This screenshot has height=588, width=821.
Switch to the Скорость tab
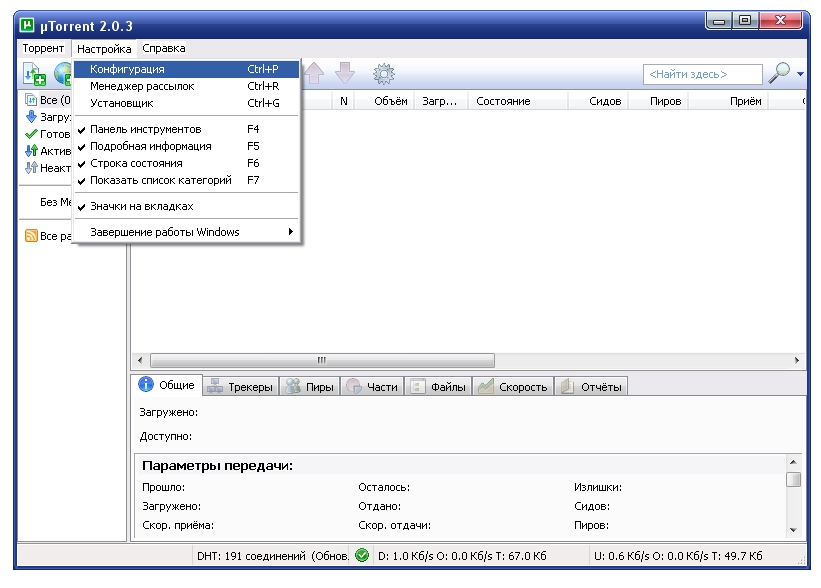coord(513,387)
